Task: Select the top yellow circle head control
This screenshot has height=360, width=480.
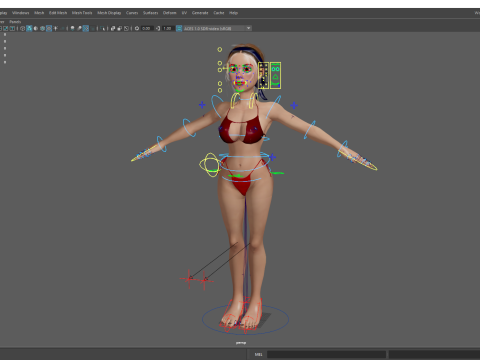Action: tap(220, 49)
